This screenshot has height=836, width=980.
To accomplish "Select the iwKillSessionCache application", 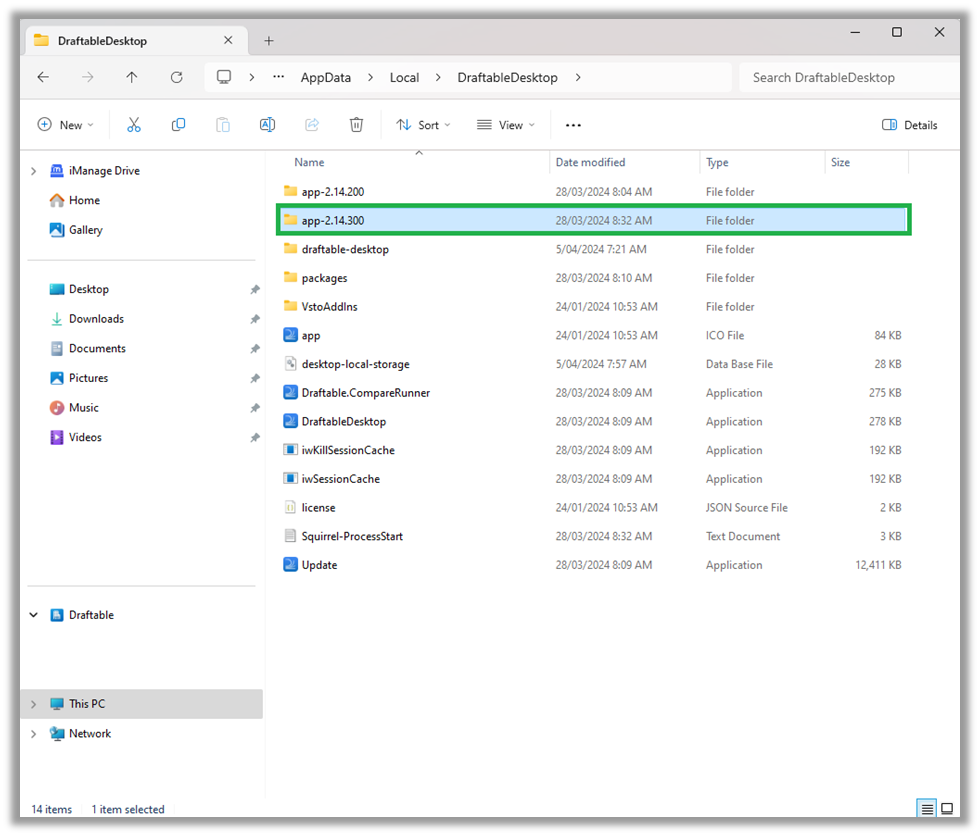I will pos(592,450).
